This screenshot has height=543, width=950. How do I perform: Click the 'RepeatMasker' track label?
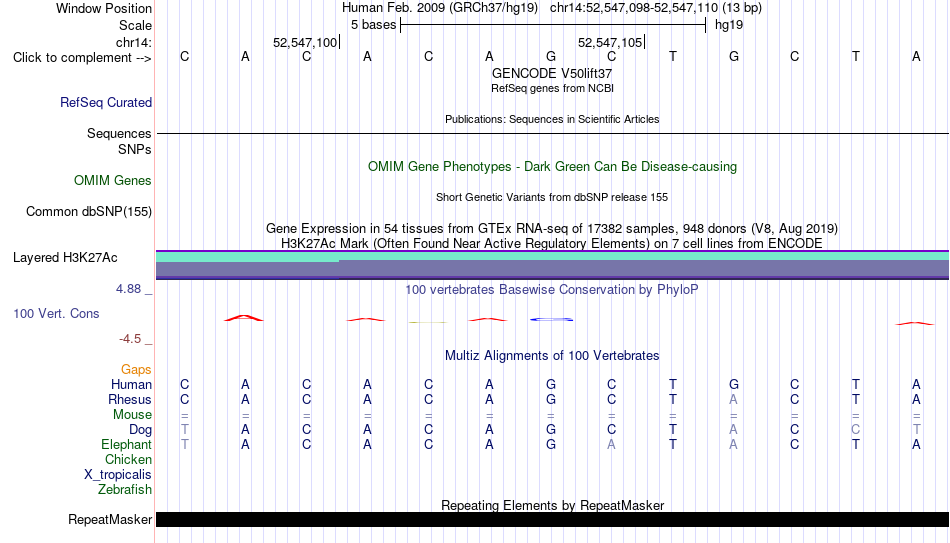tap(110, 520)
